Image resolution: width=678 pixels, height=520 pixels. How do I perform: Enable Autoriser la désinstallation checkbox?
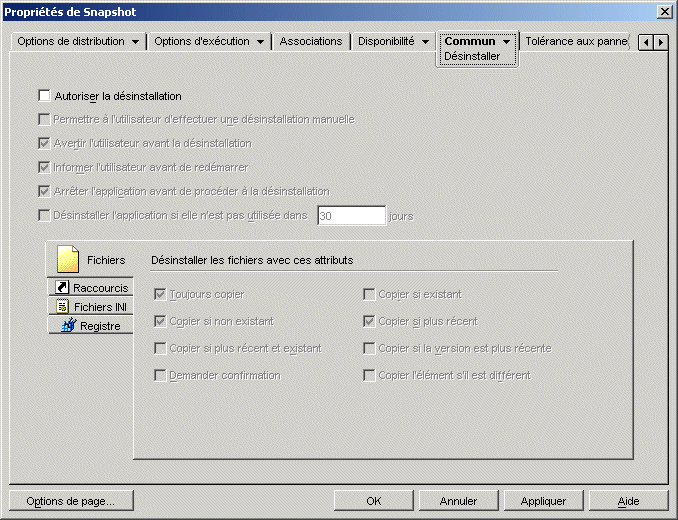tap(44, 96)
